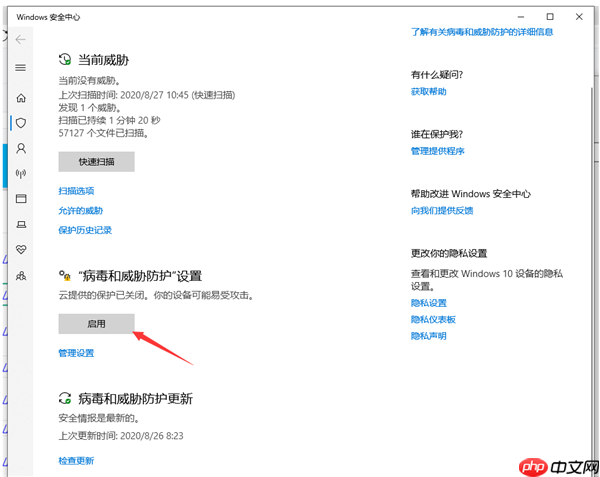The height and width of the screenshot is (477, 600).
Task: Click text 57127 个文件已扫描
Action: click(x=103, y=133)
